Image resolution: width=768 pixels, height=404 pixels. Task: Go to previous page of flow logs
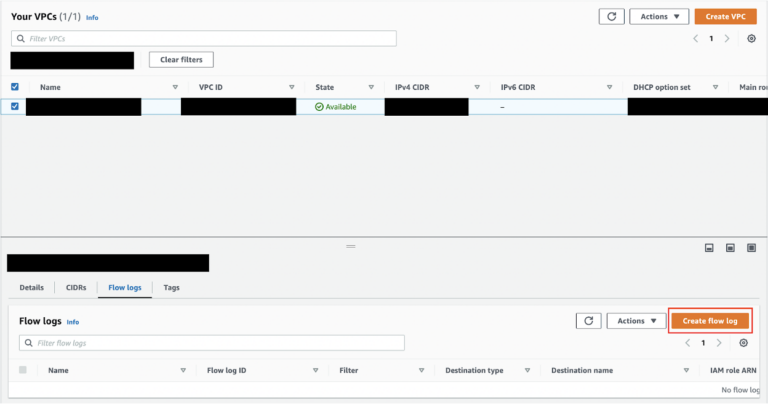pyautogui.click(x=687, y=343)
